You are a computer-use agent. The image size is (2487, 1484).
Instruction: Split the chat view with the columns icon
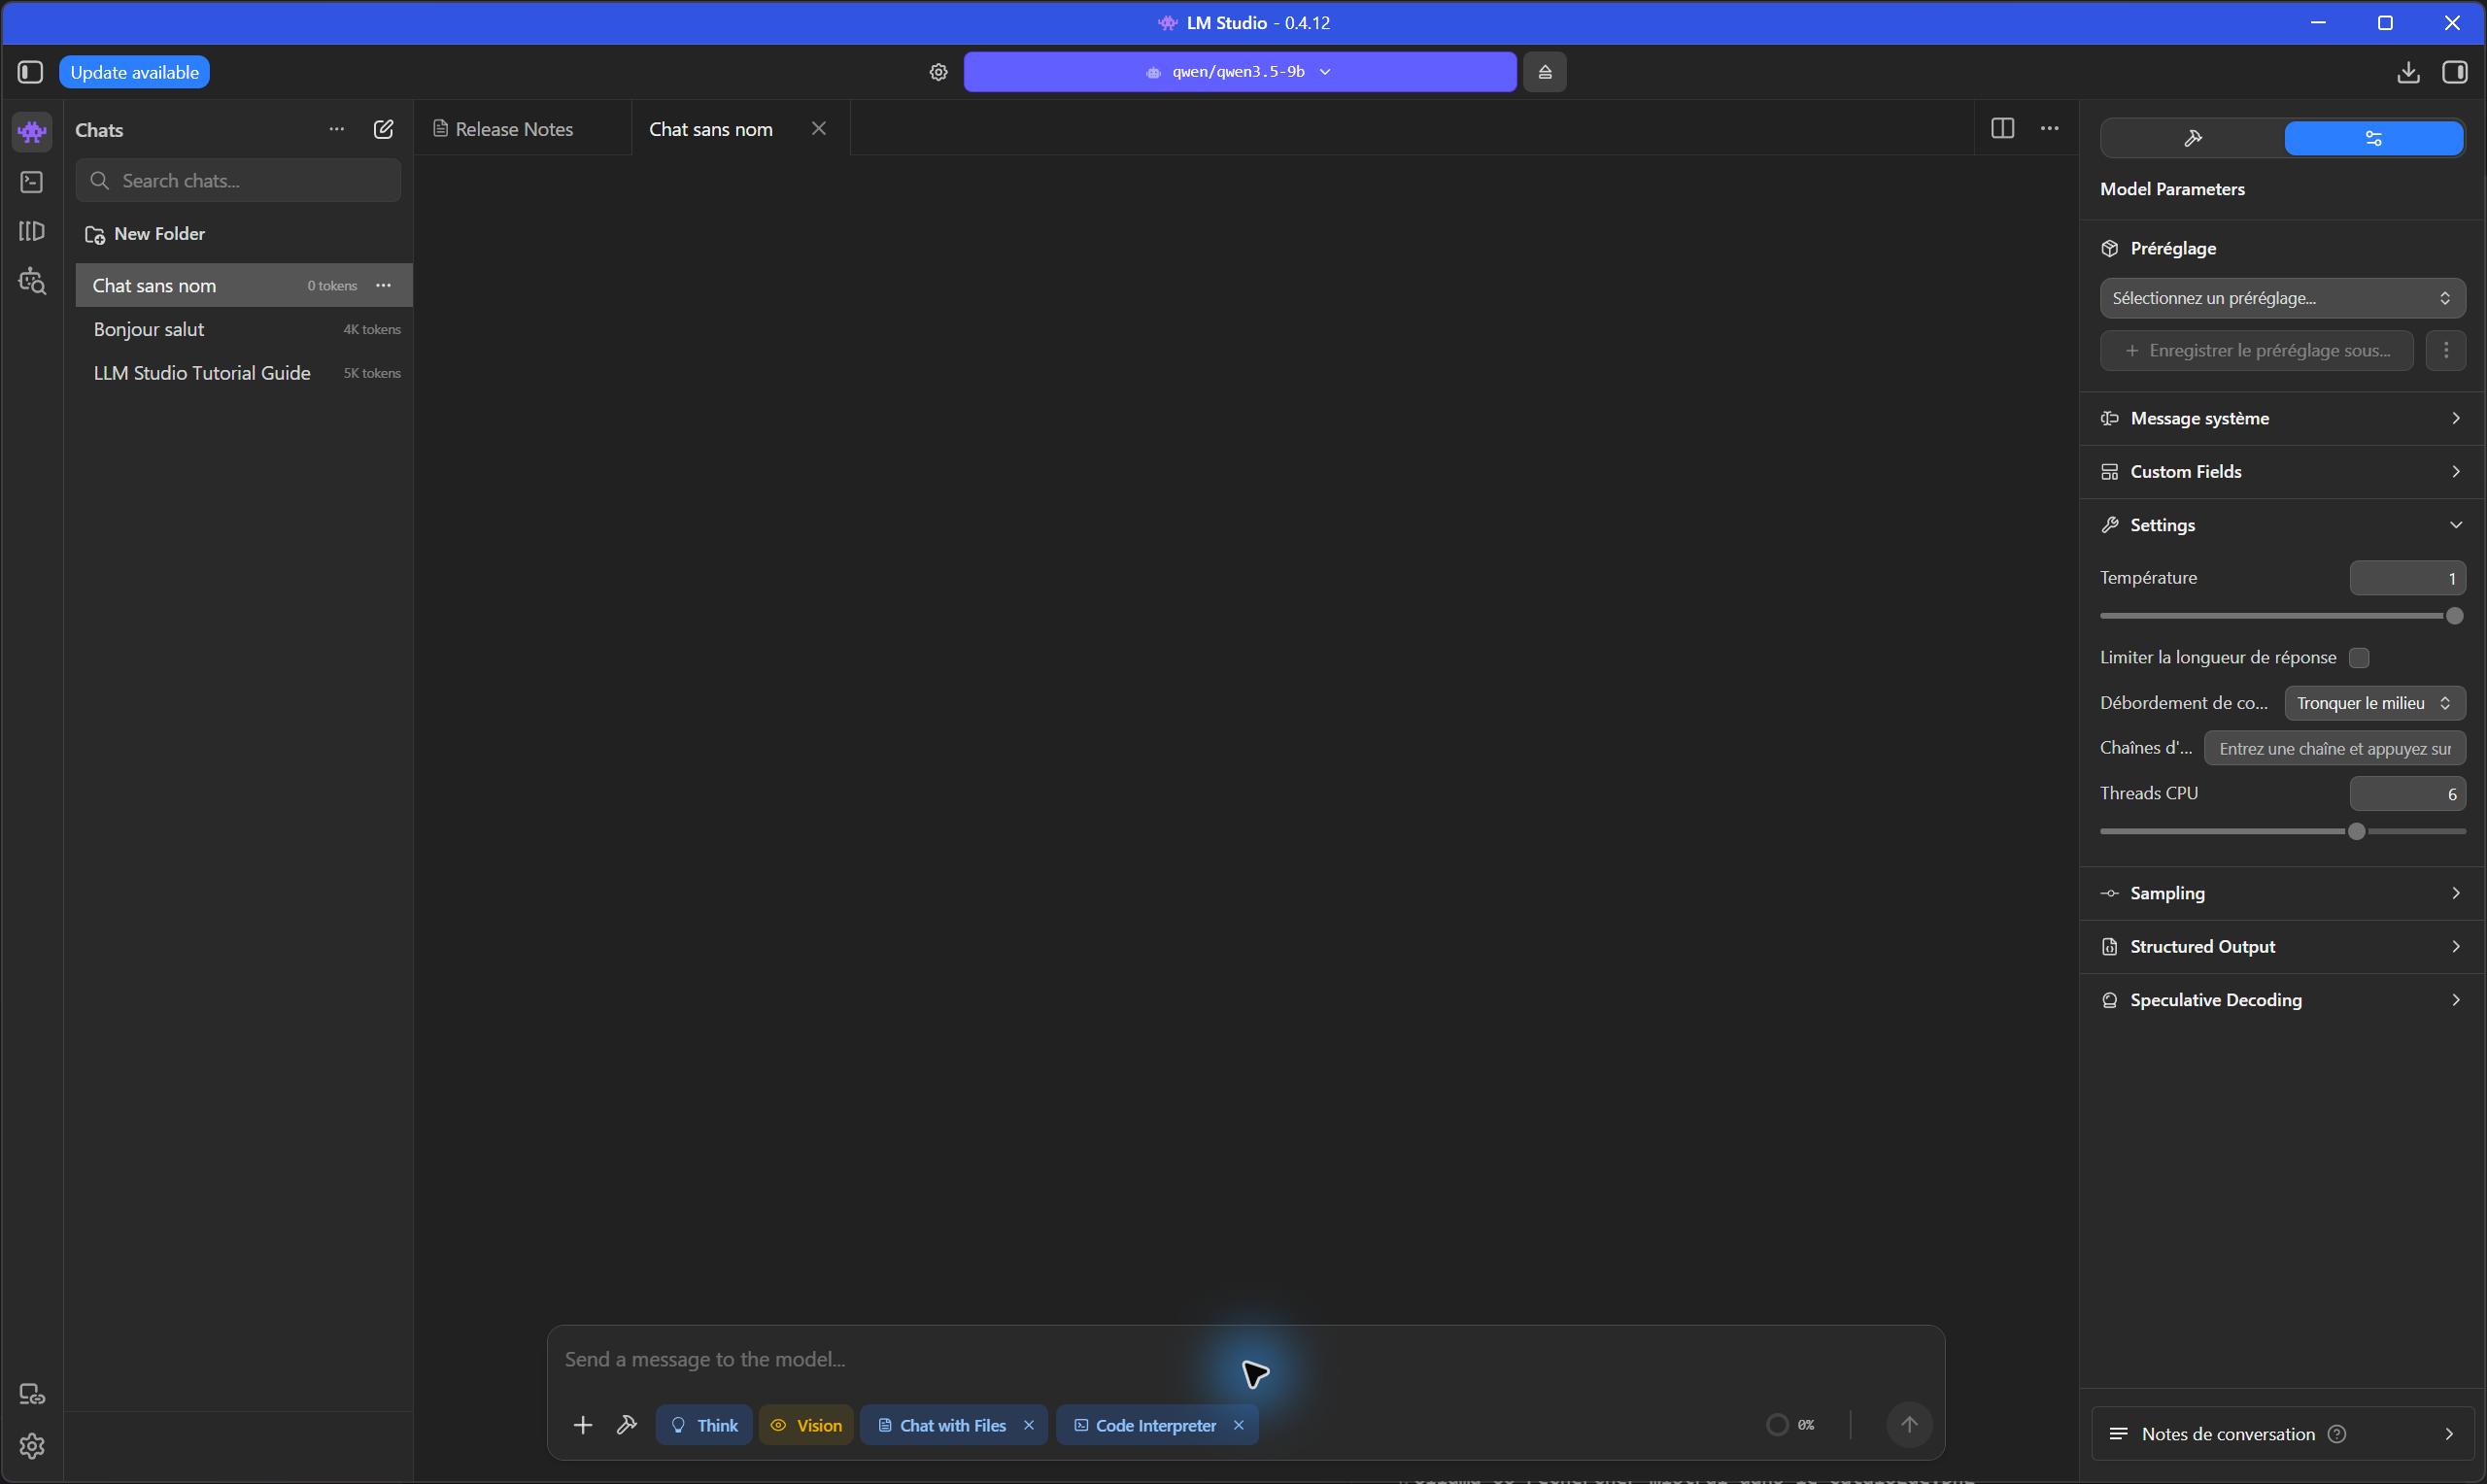coord(2002,128)
